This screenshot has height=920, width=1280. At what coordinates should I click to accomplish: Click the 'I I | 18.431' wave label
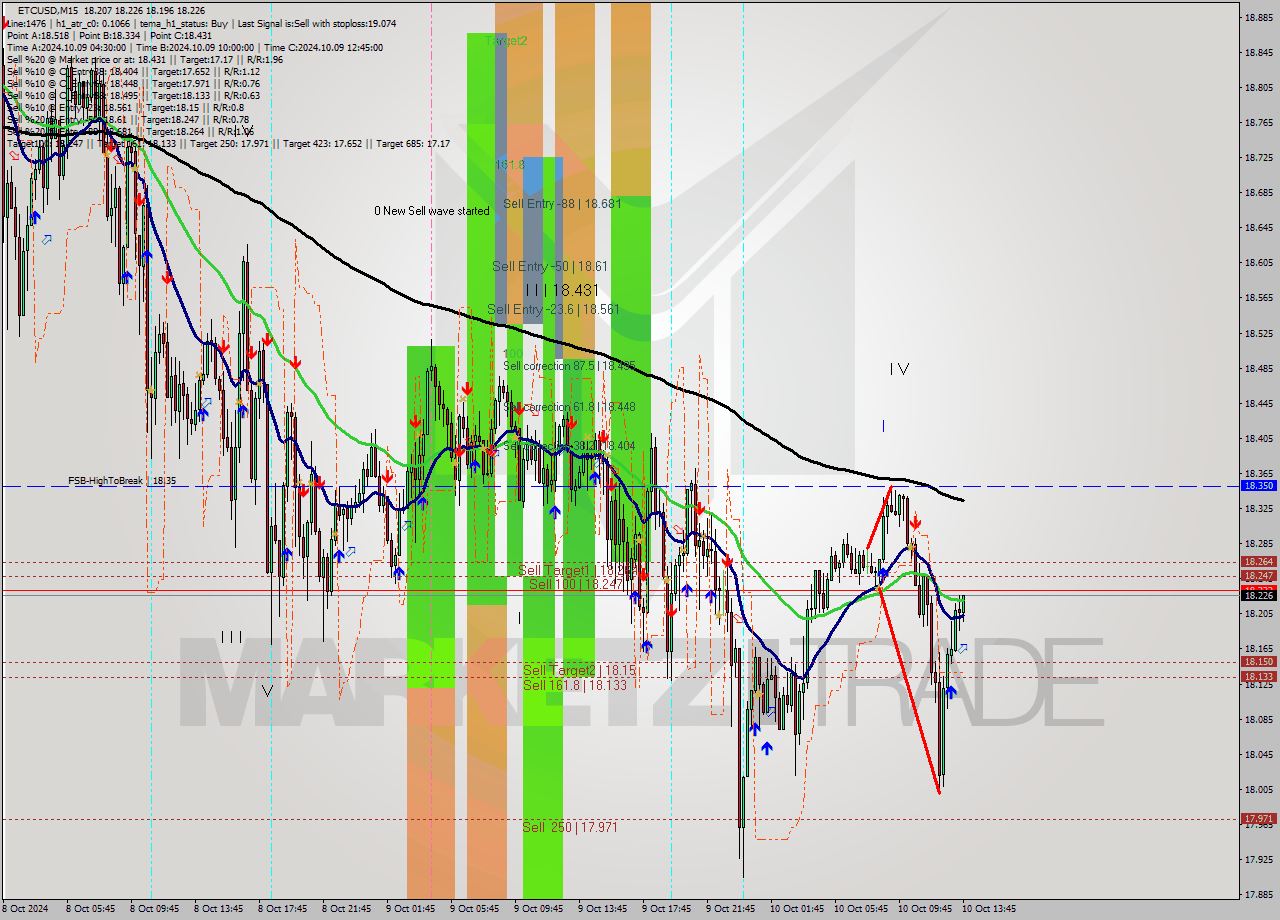pyautogui.click(x=562, y=289)
